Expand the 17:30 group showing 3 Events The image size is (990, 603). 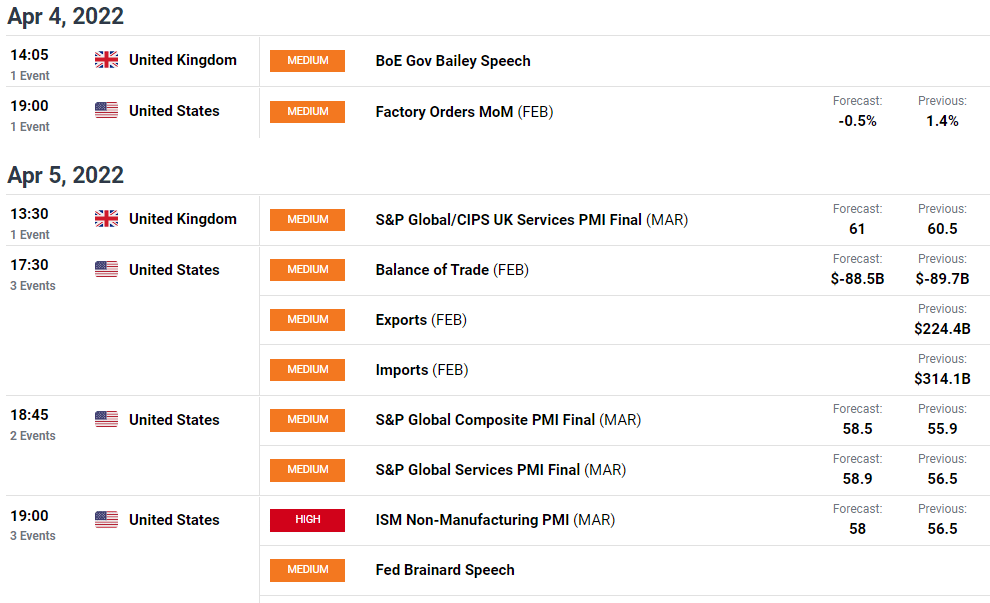33,285
